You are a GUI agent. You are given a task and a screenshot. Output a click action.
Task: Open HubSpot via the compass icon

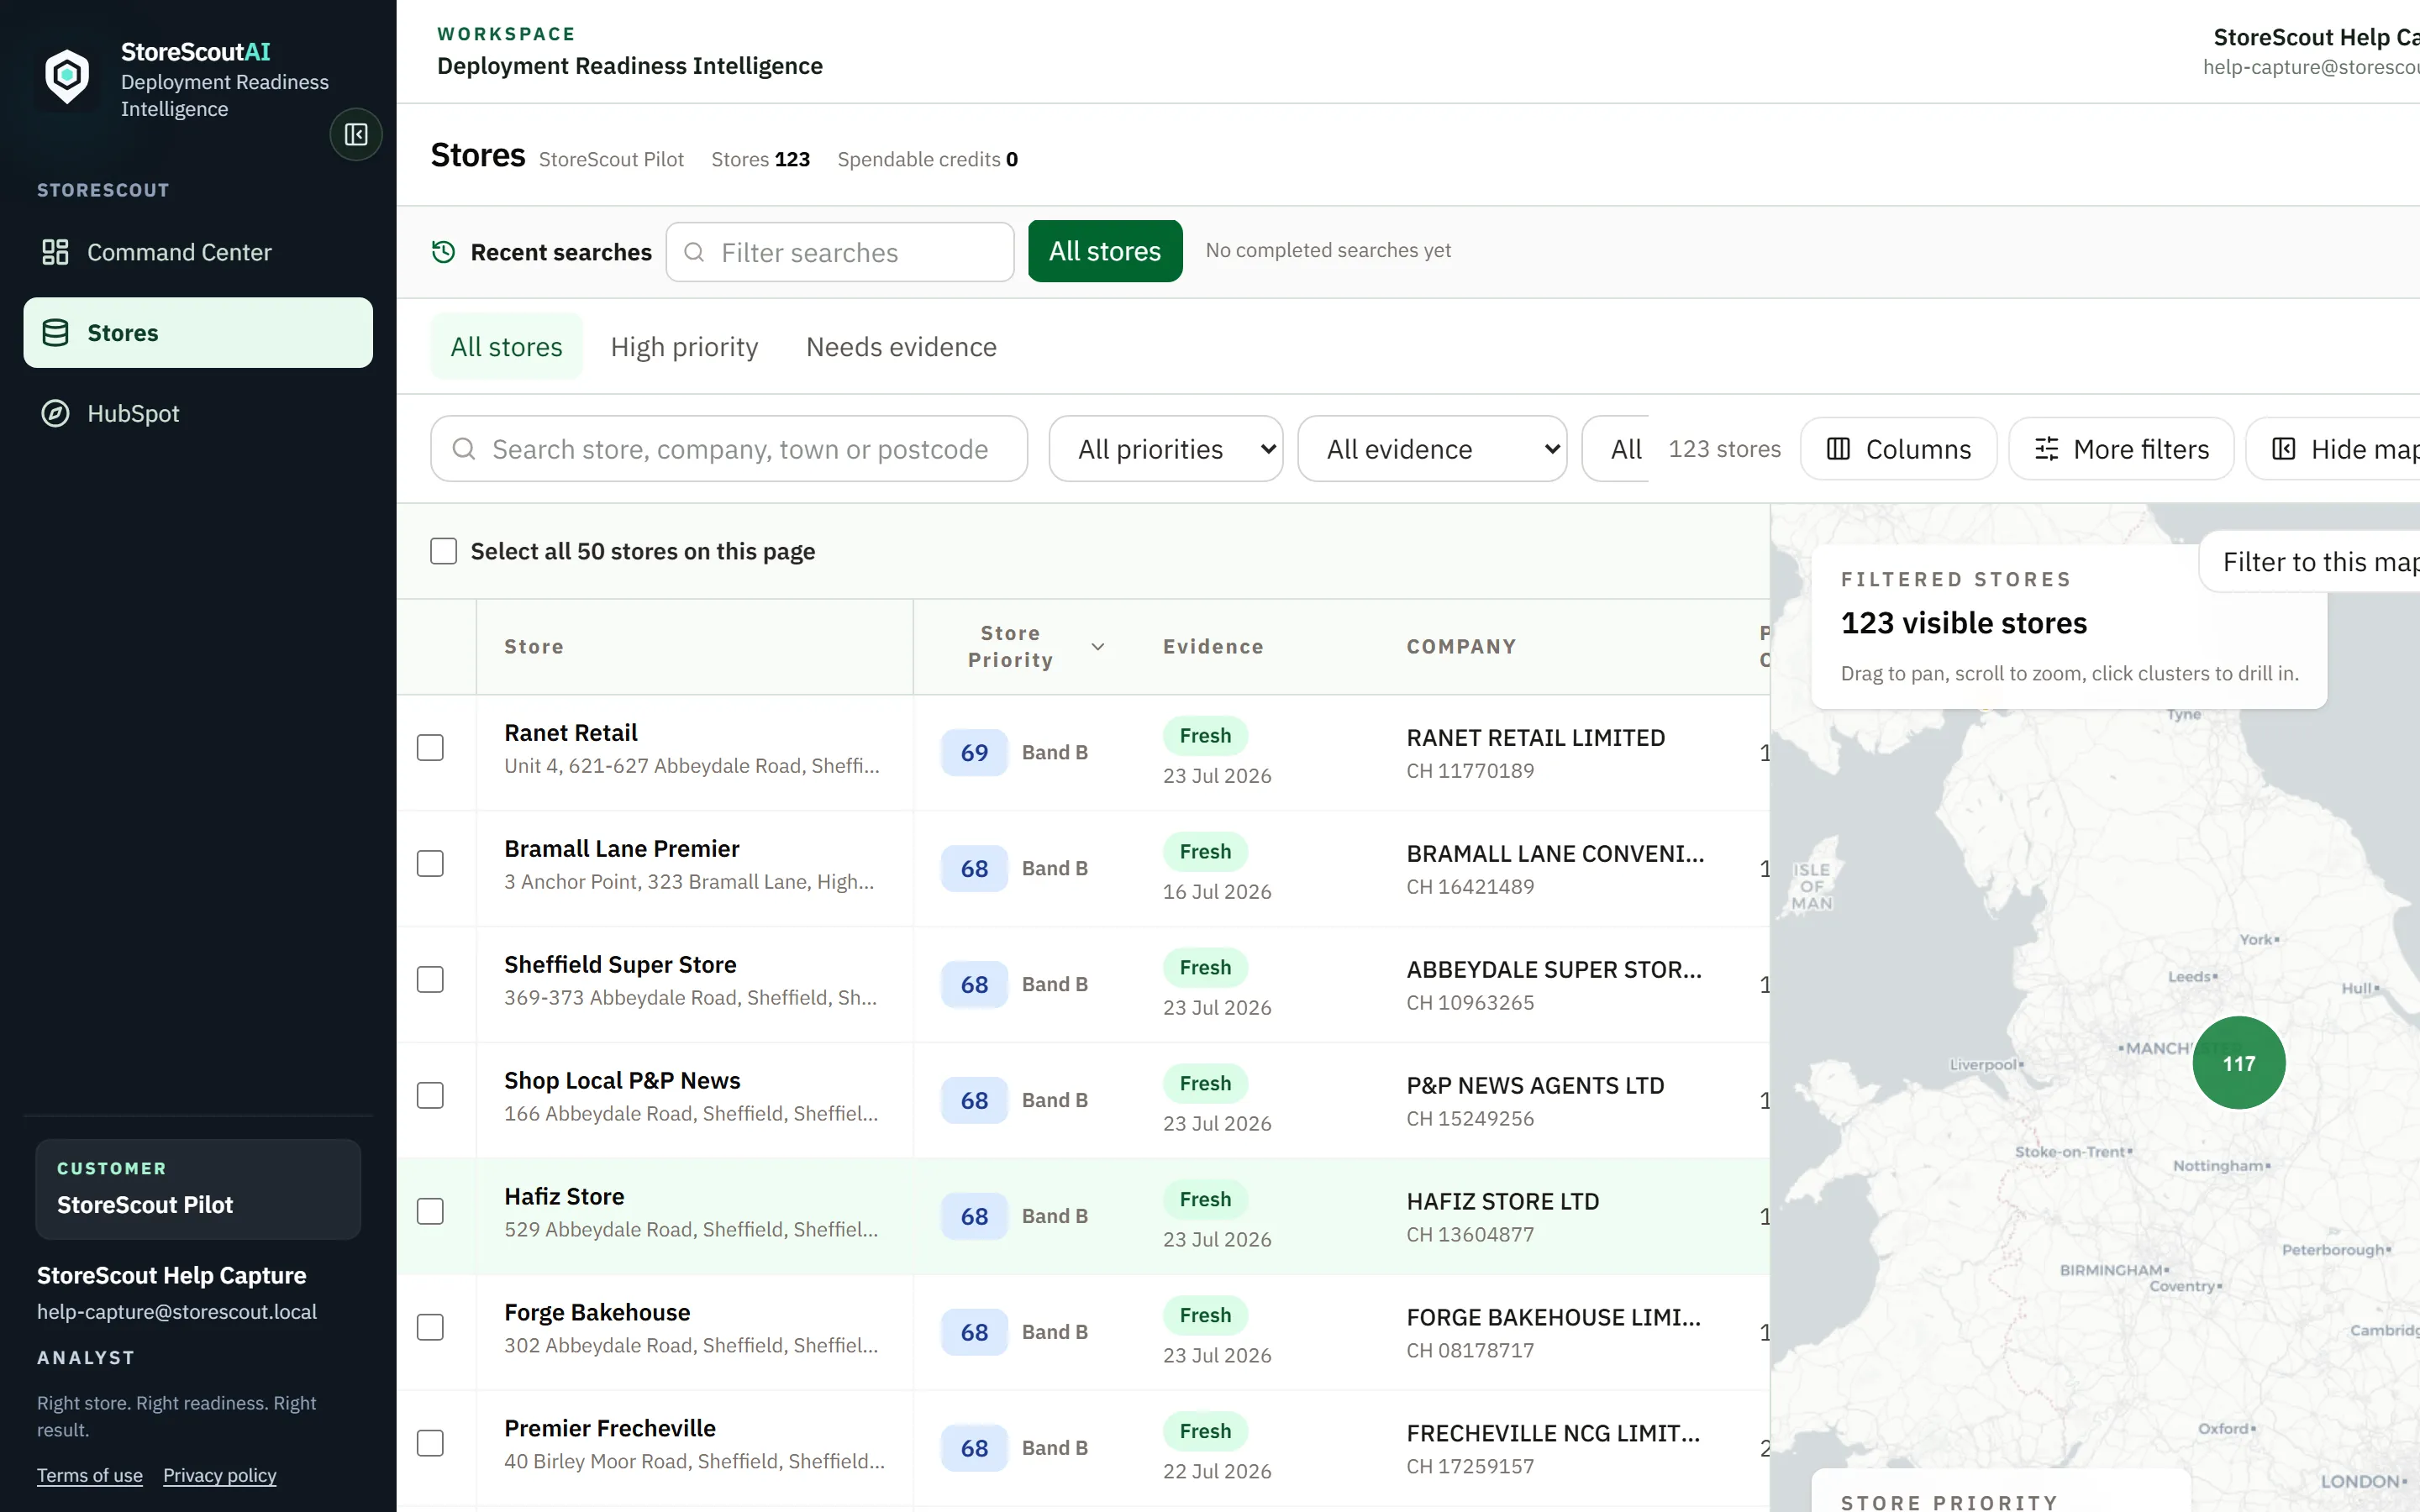click(55, 413)
